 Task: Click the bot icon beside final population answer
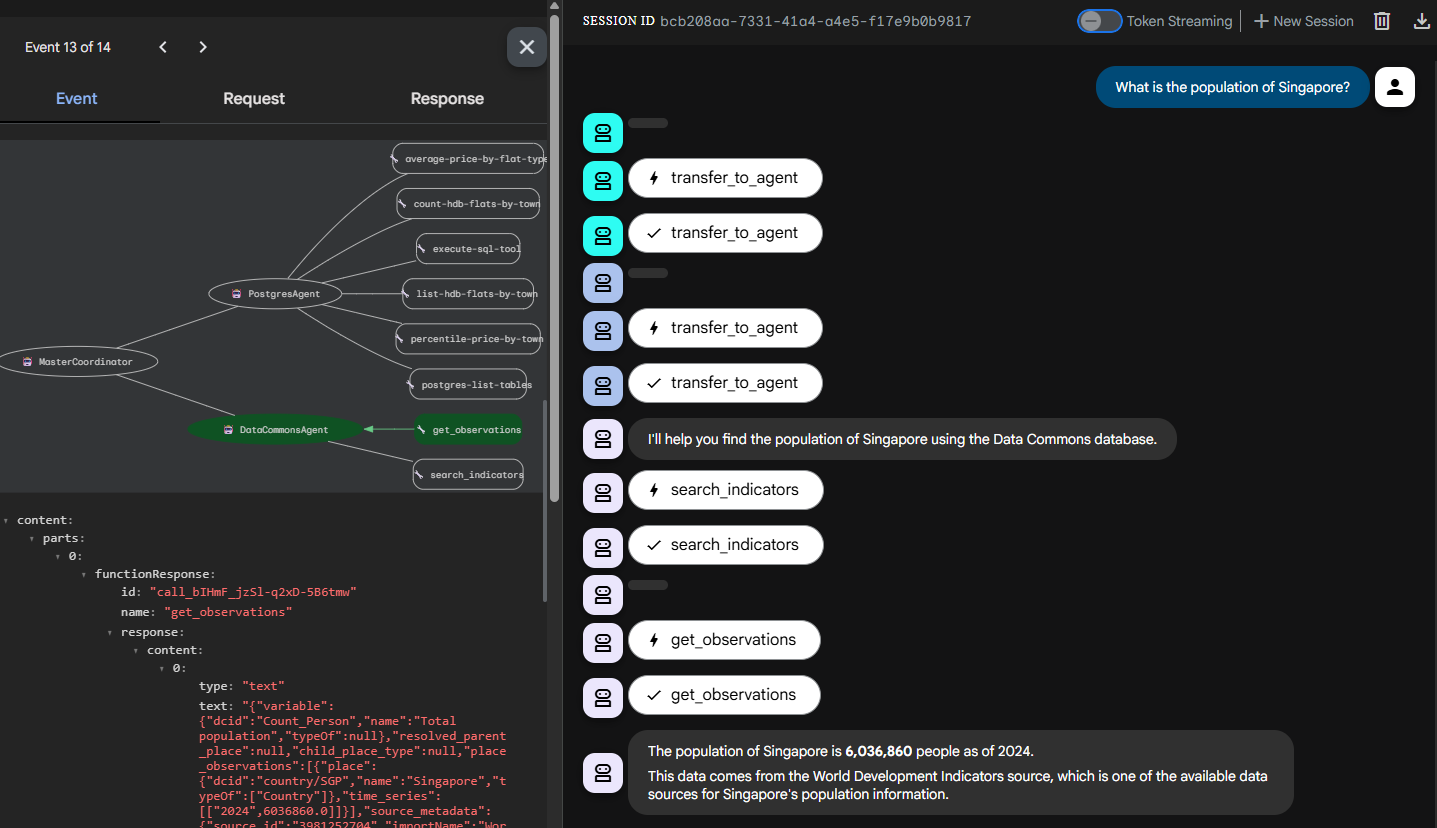point(602,772)
